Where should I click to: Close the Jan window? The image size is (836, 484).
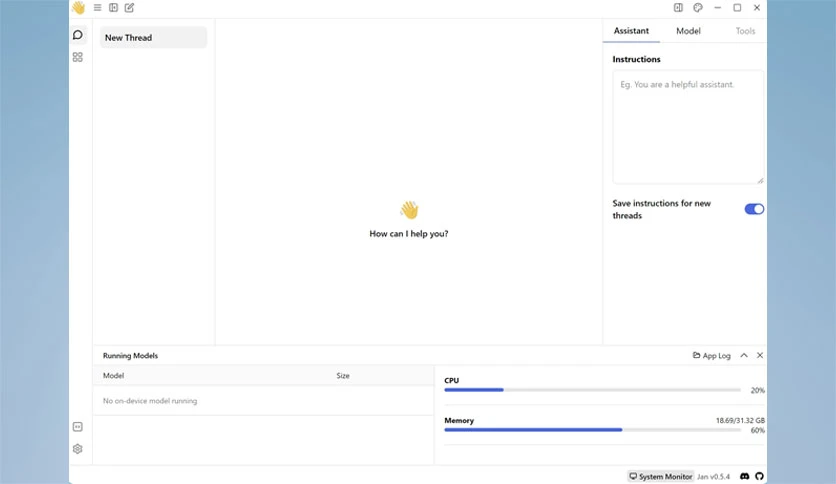[x=757, y=7]
